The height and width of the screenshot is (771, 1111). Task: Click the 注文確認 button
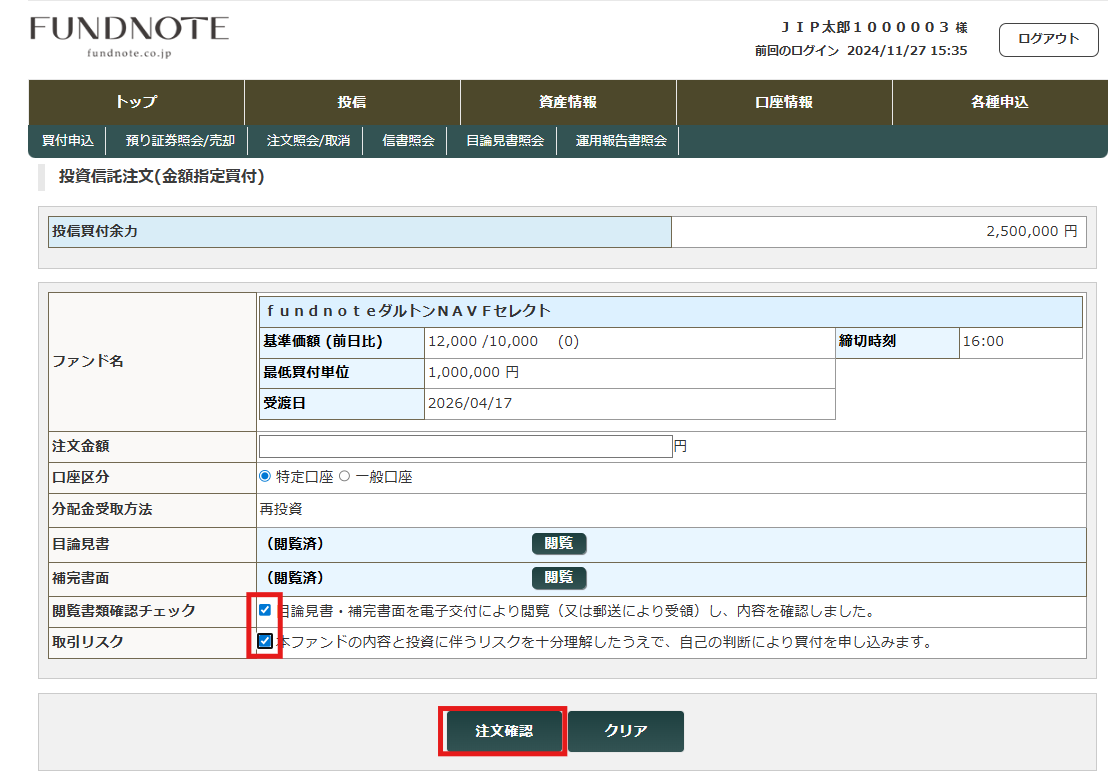coord(504,731)
